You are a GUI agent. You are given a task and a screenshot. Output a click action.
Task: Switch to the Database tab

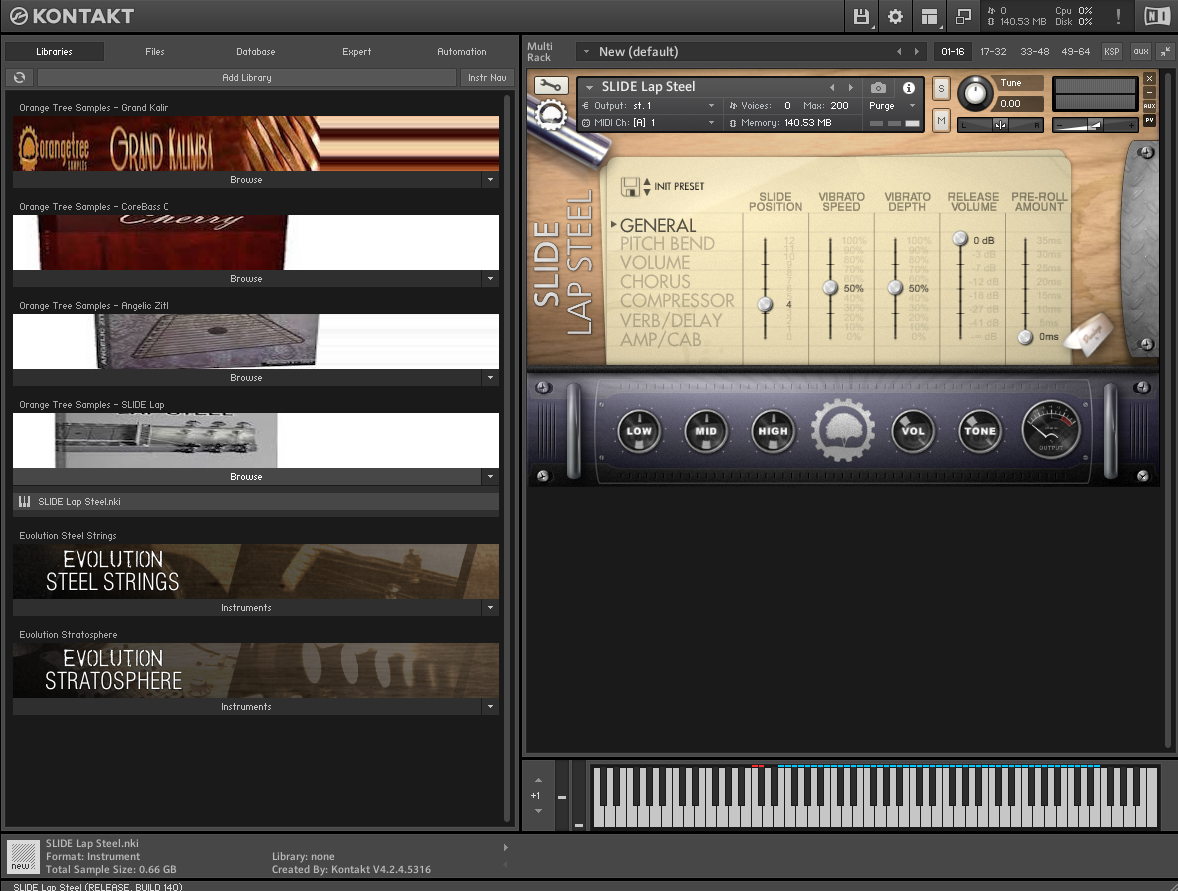click(x=255, y=52)
